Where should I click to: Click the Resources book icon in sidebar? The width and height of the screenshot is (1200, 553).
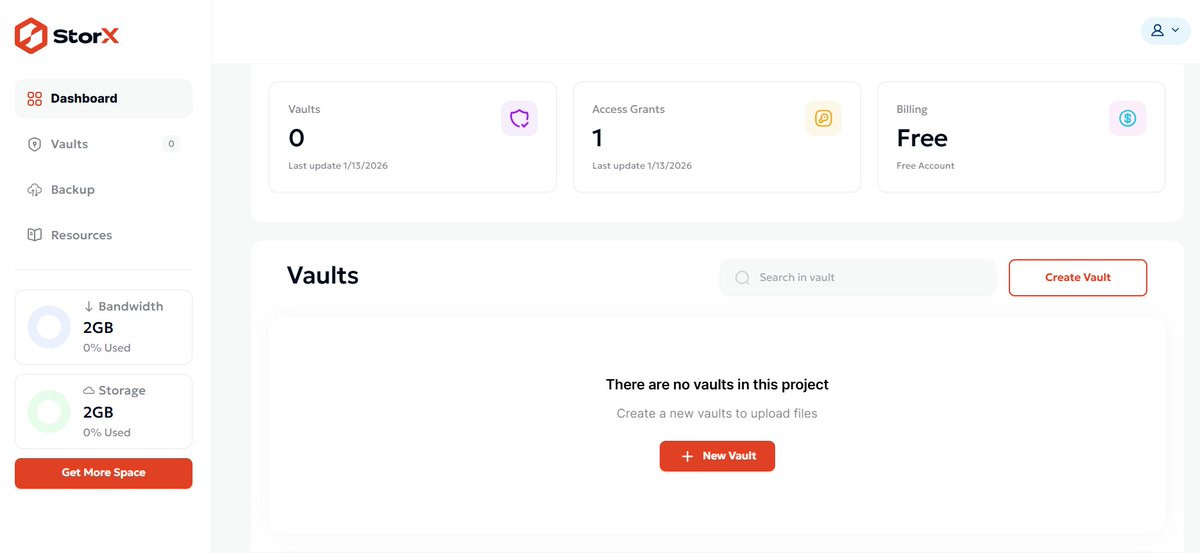(x=34, y=235)
